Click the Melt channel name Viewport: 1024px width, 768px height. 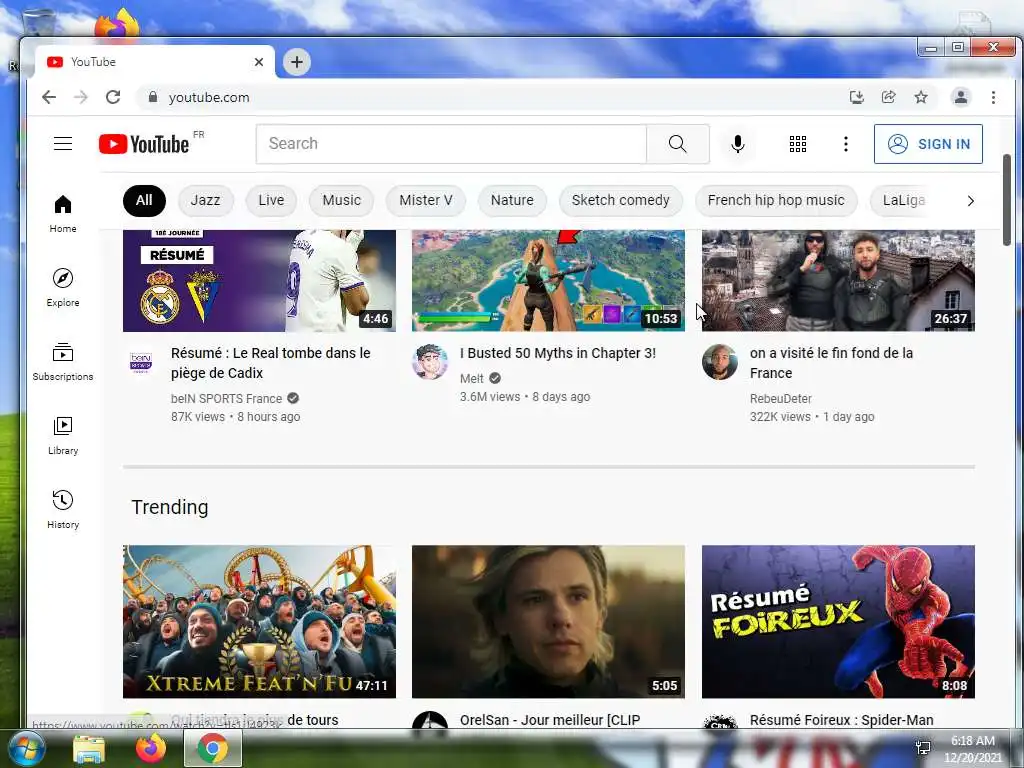click(472, 378)
